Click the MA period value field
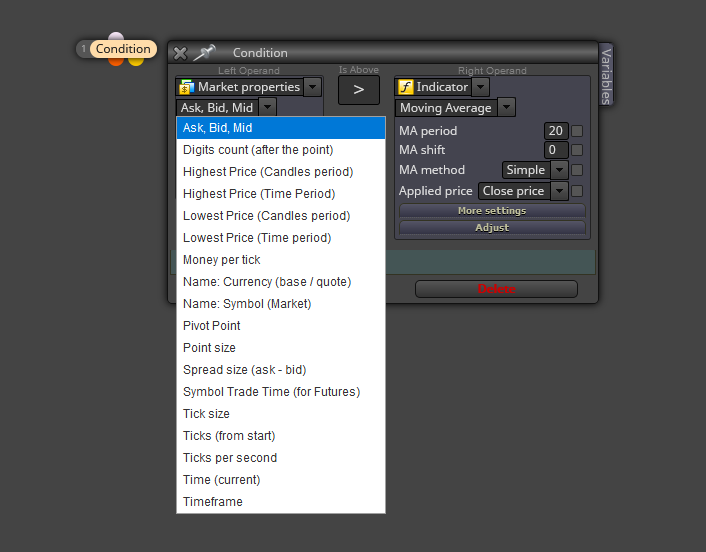 point(556,131)
